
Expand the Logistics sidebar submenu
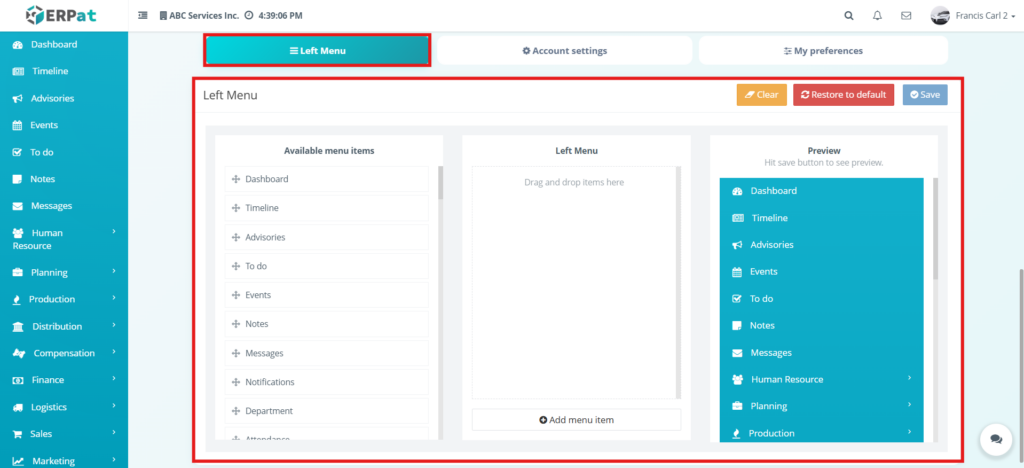click(63, 407)
